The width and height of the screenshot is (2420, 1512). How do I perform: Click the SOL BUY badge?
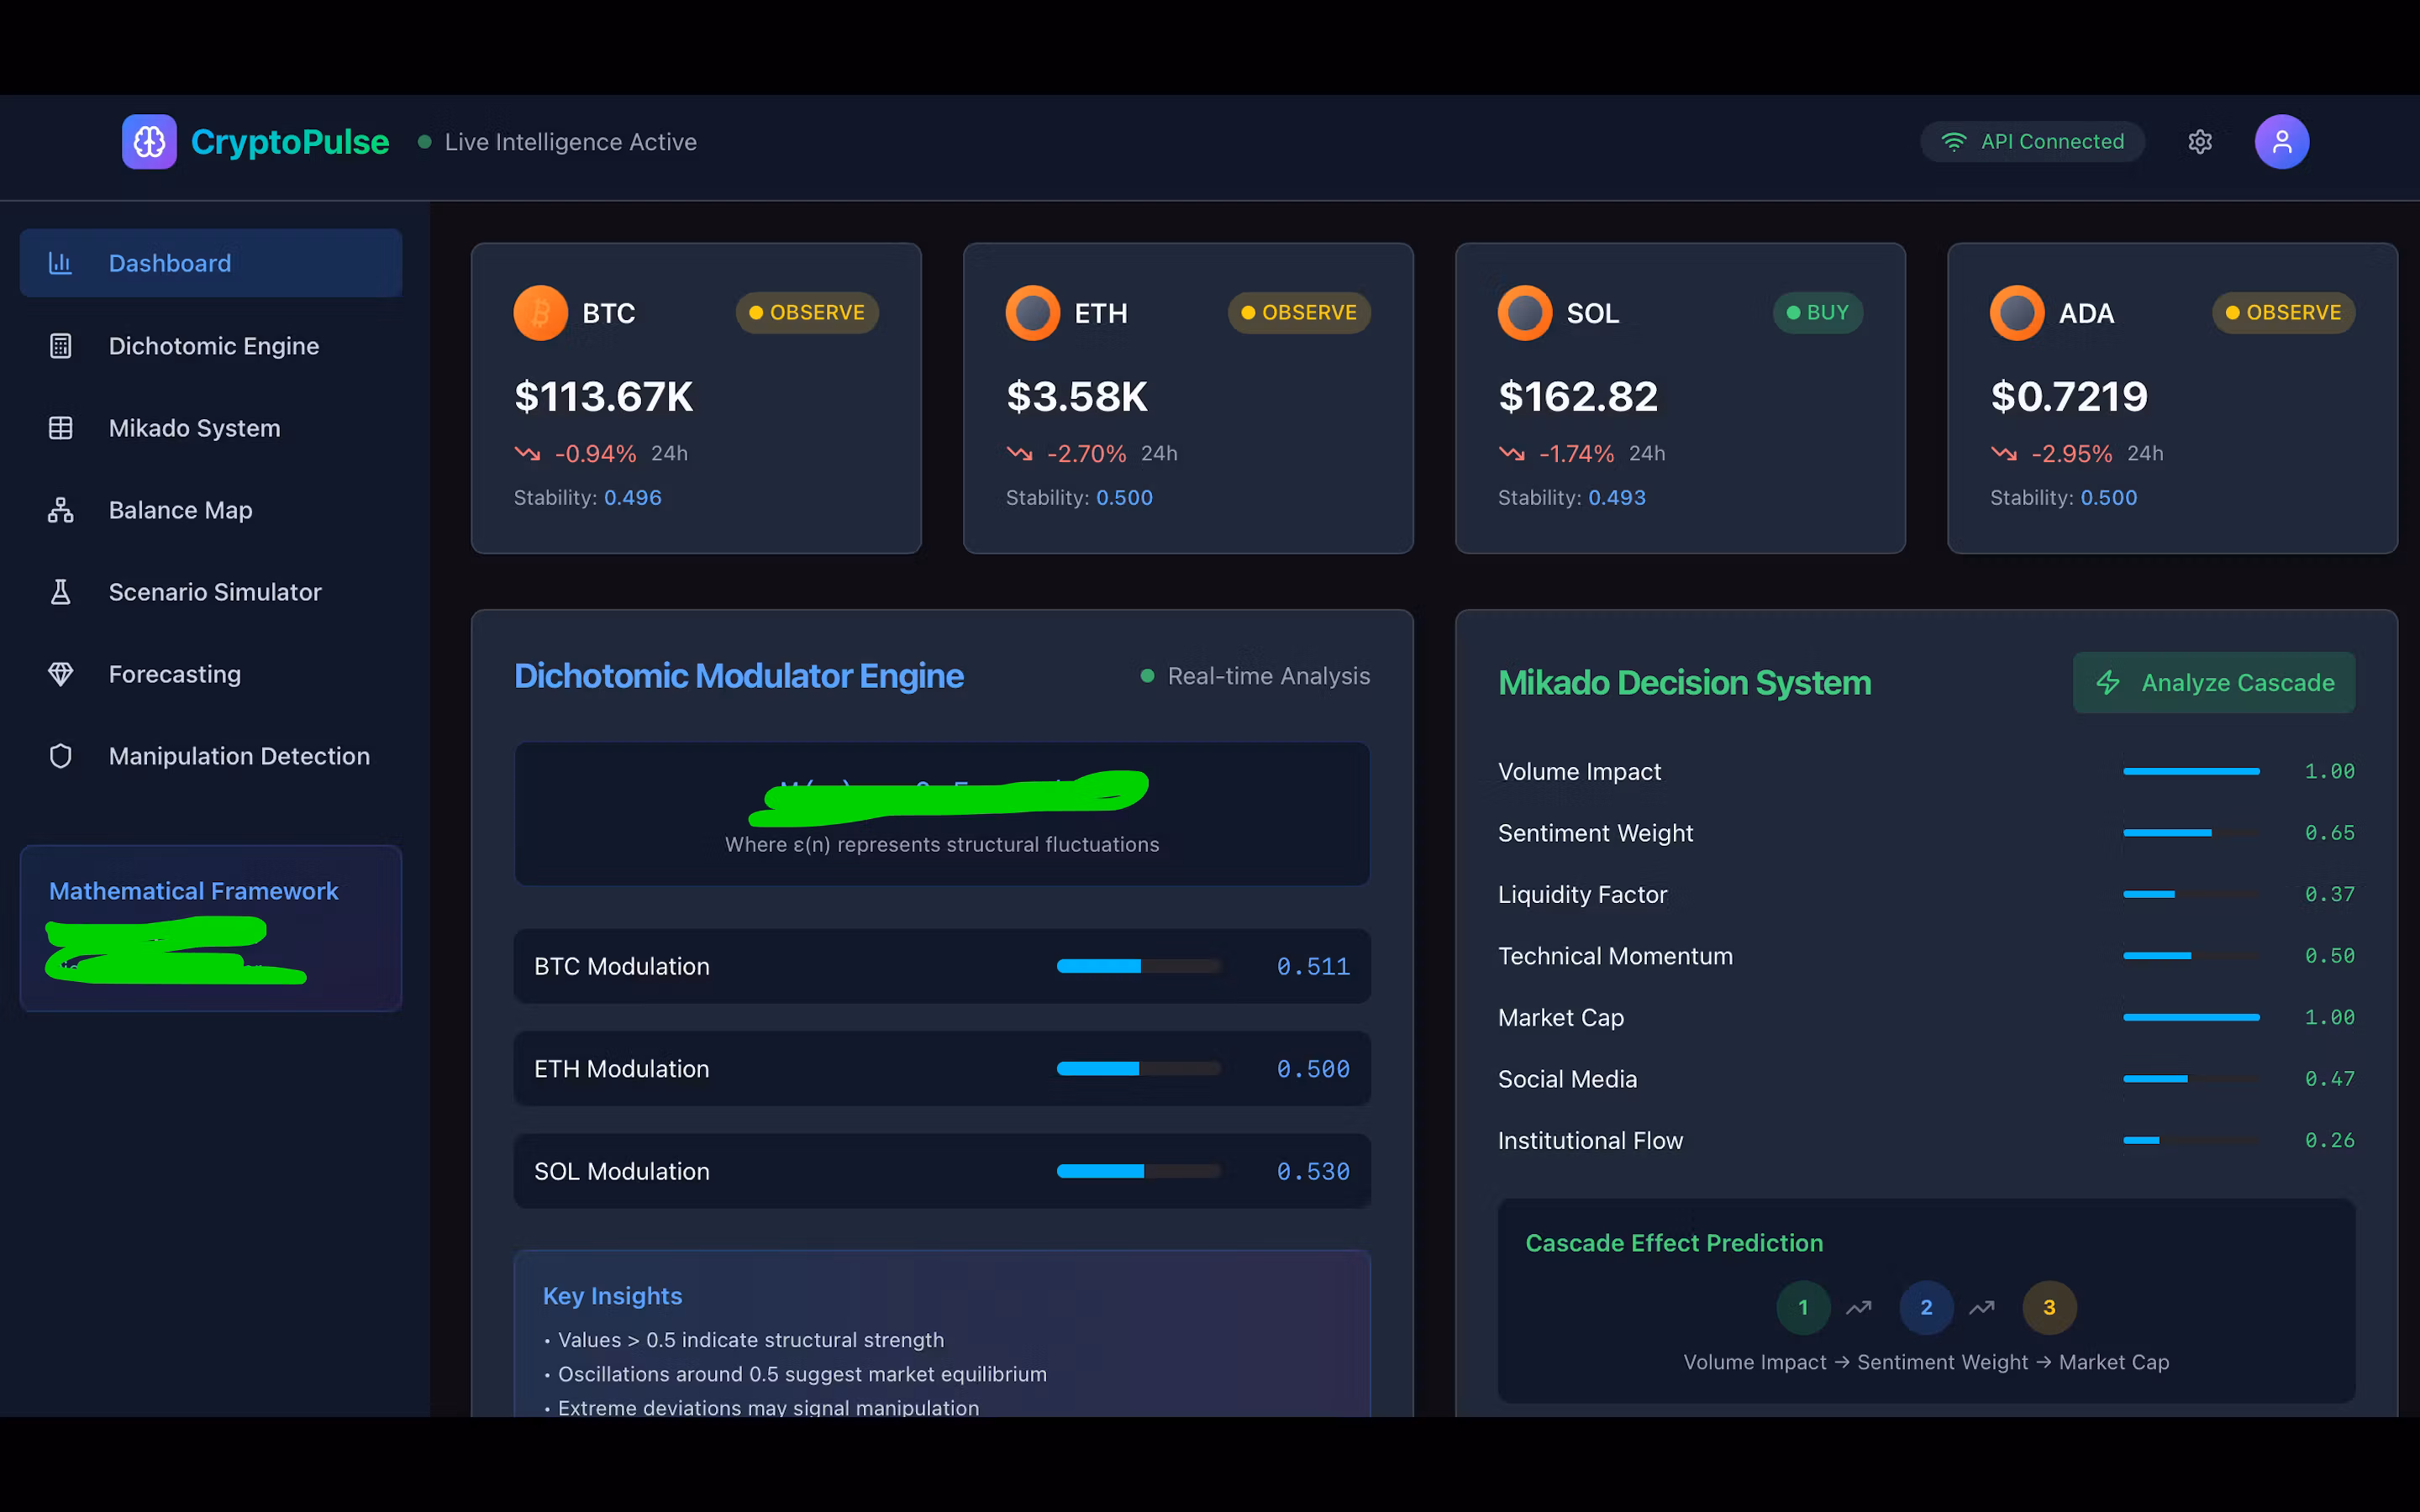[1818, 313]
